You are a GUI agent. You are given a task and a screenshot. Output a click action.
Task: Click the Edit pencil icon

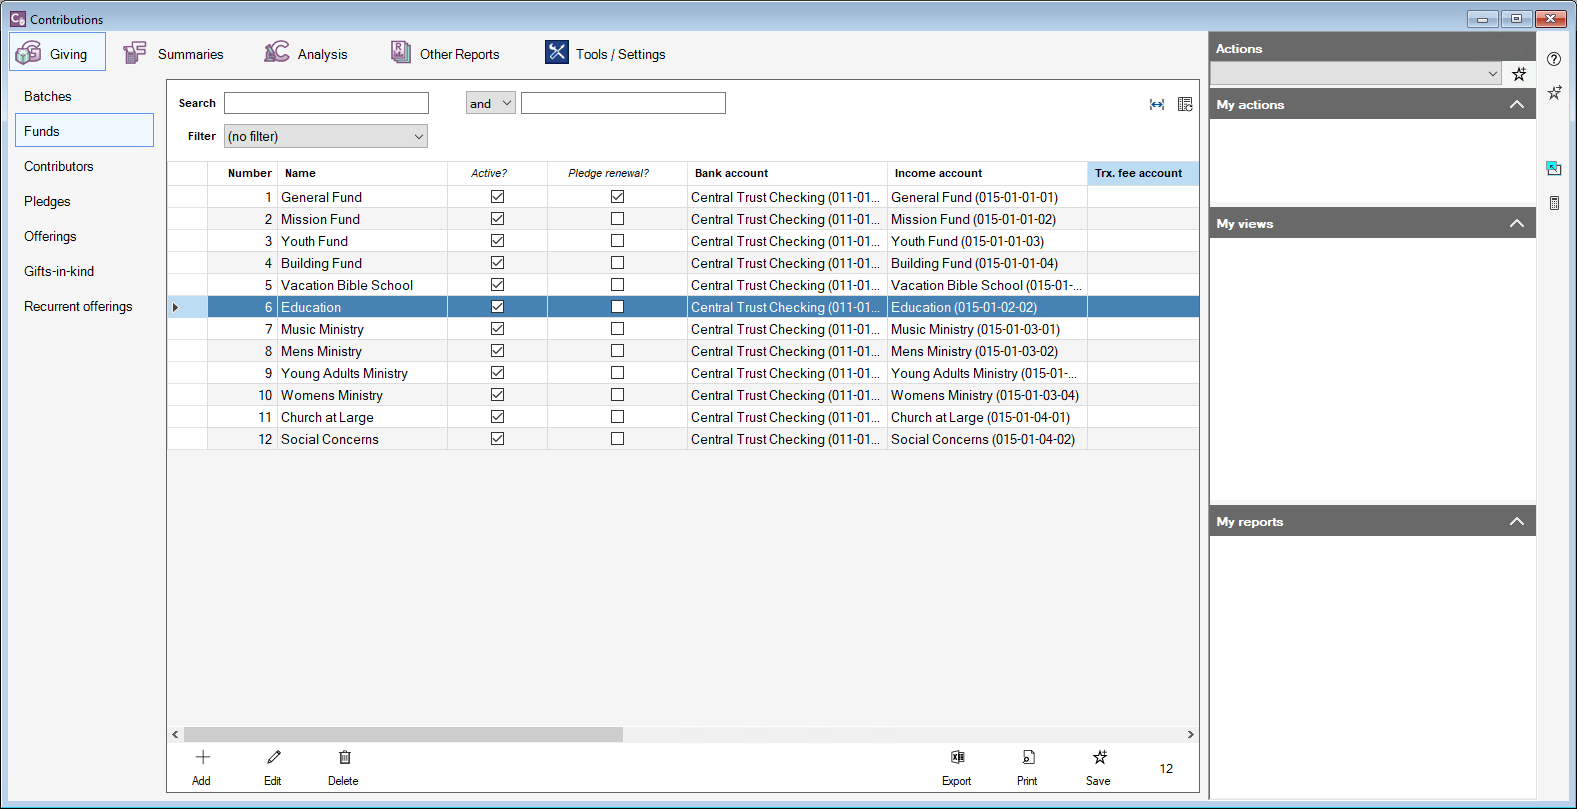pos(273,758)
